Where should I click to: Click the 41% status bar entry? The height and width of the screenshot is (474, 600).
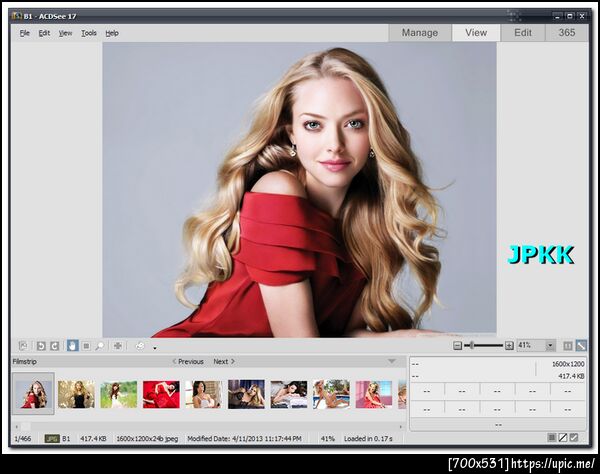coord(328,438)
